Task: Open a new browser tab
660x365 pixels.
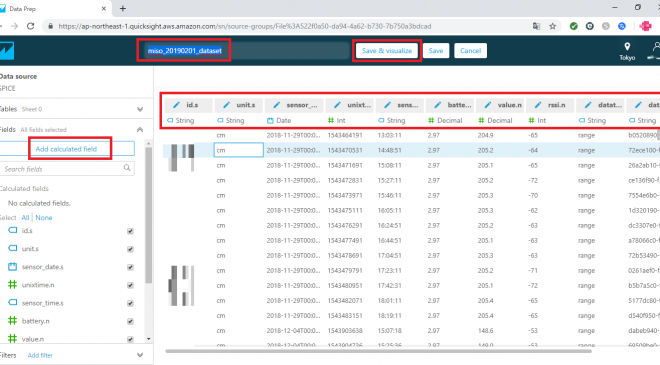Action: pos(122,8)
